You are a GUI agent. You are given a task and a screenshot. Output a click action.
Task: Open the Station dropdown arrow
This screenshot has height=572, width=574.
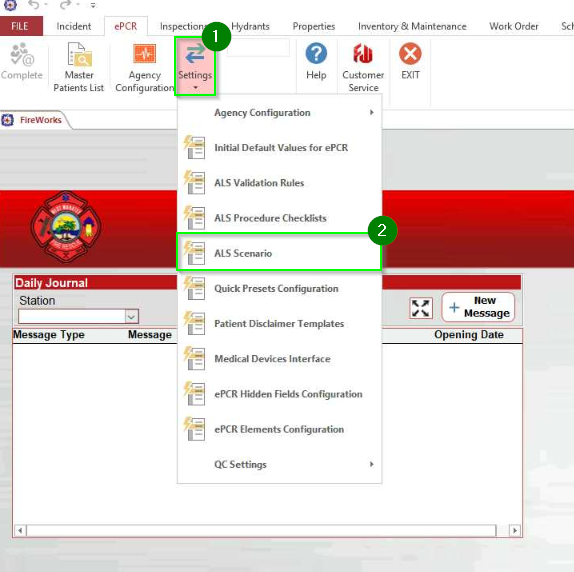pos(132,317)
